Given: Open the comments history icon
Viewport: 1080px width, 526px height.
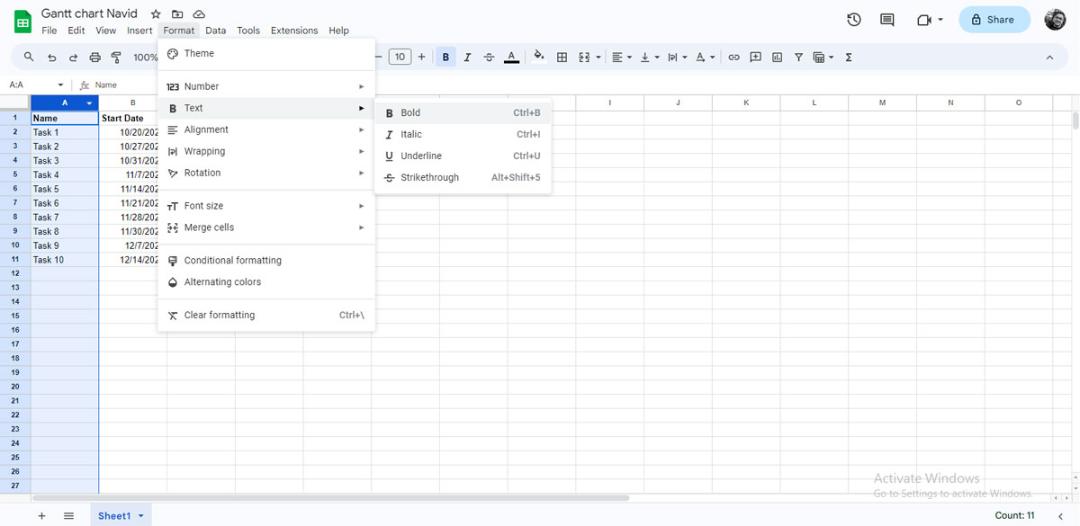Looking at the screenshot, I should (x=887, y=20).
